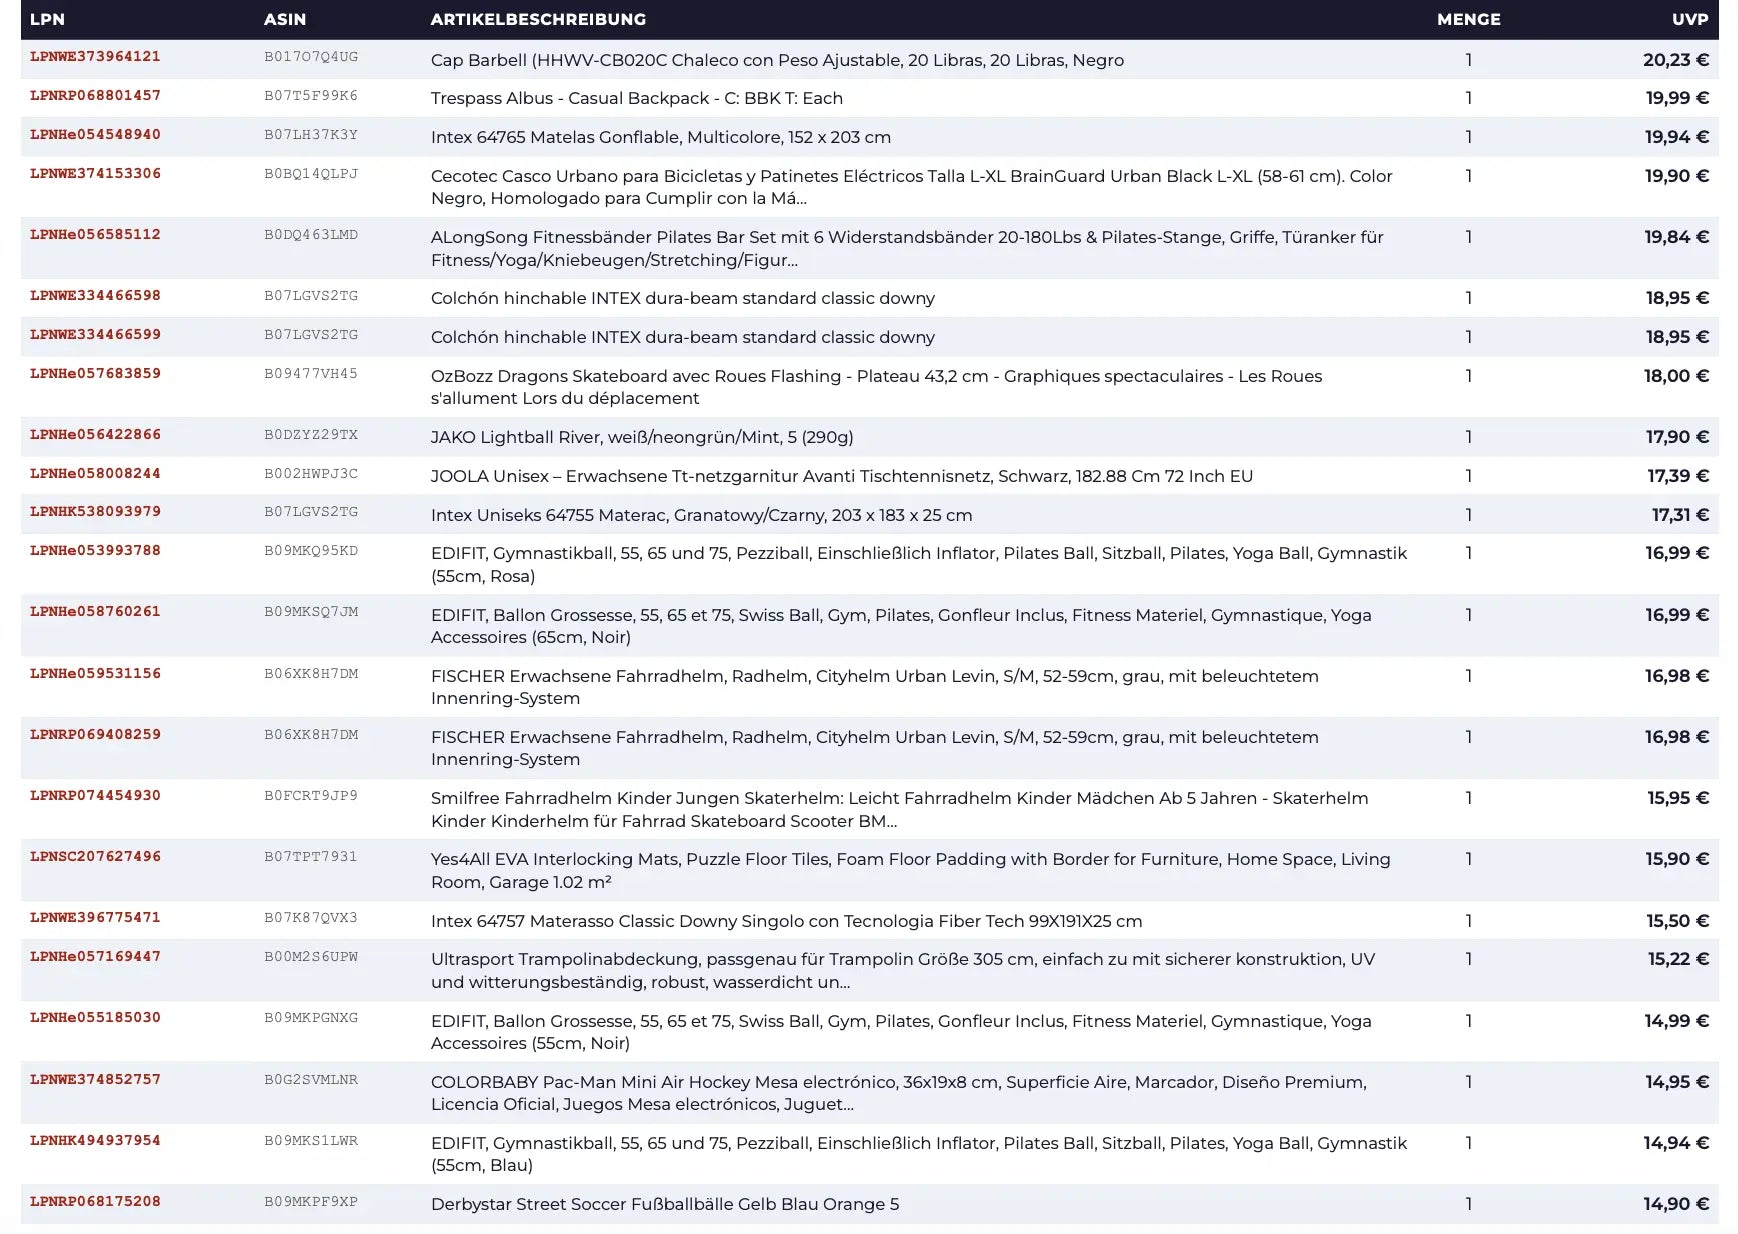The width and height of the screenshot is (1738, 1234).
Task: Click the Intex Uniseks 64755 Materac description
Action: [x=702, y=515]
